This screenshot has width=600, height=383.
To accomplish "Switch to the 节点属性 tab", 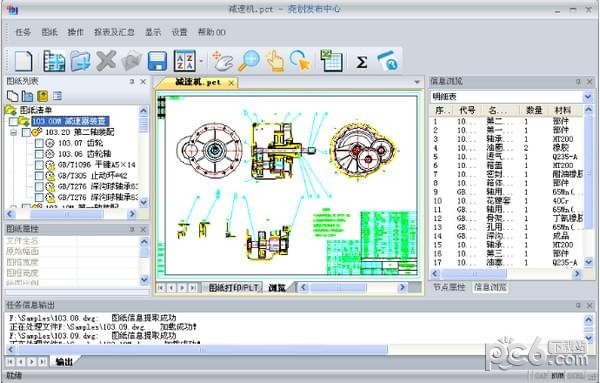I will 449,287.
